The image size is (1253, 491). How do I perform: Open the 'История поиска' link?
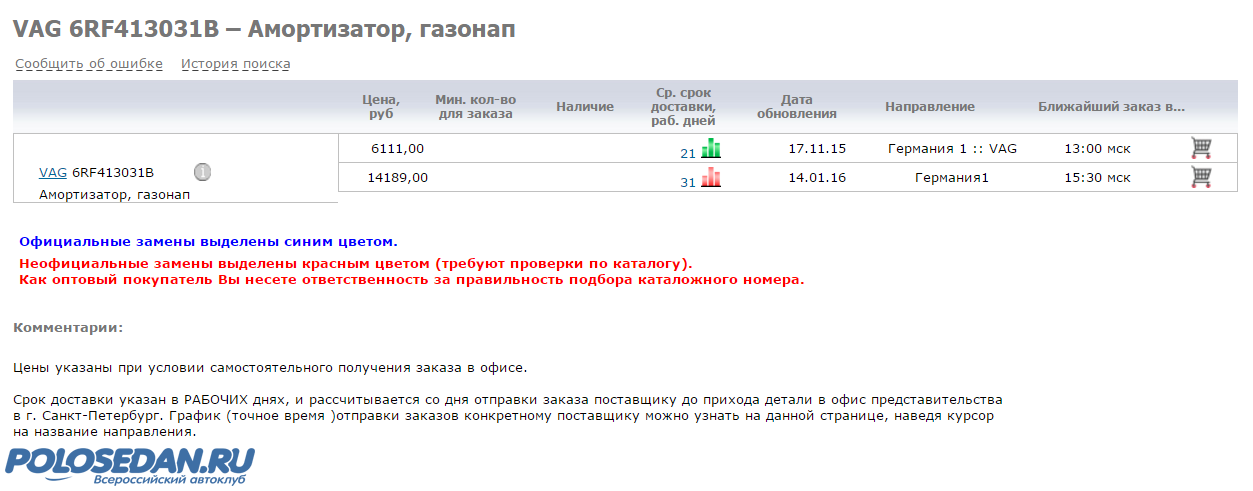point(235,64)
